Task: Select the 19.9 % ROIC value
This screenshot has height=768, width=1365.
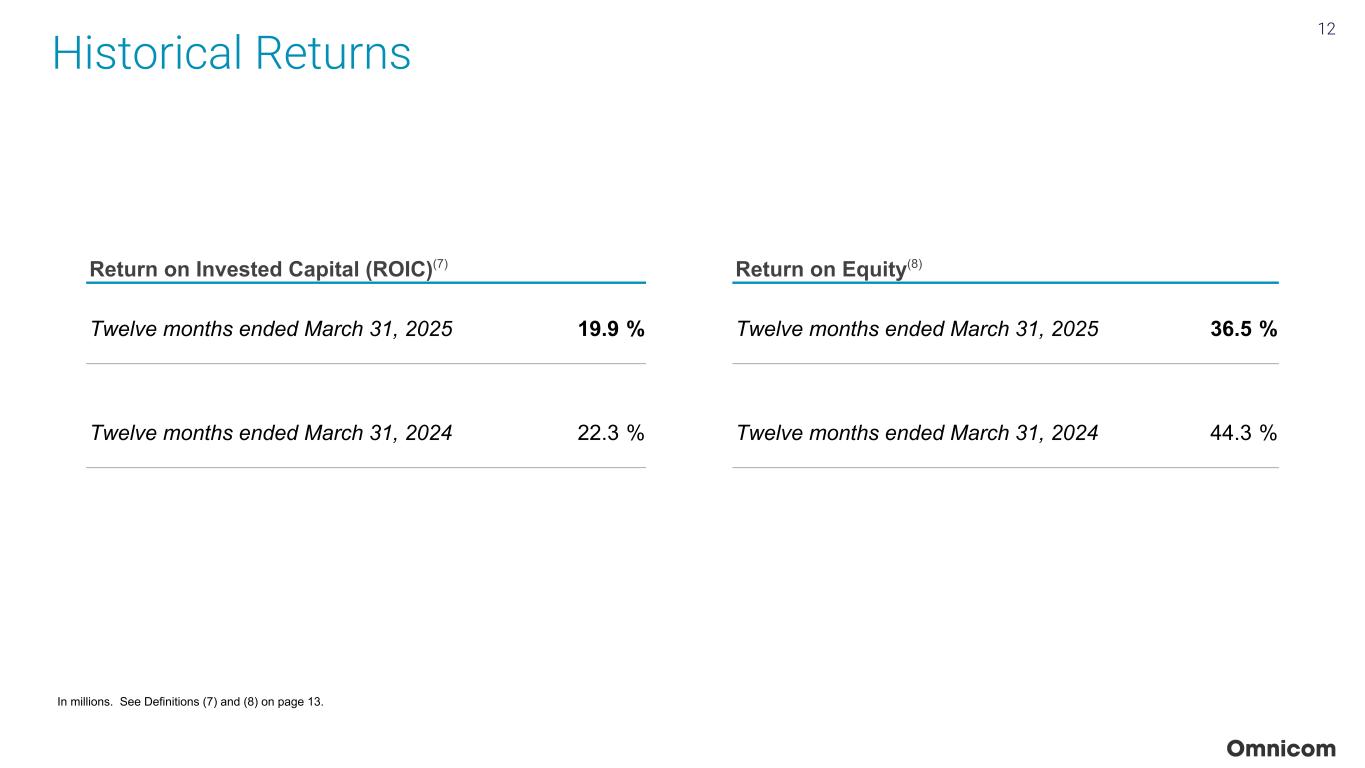Action: tap(610, 329)
